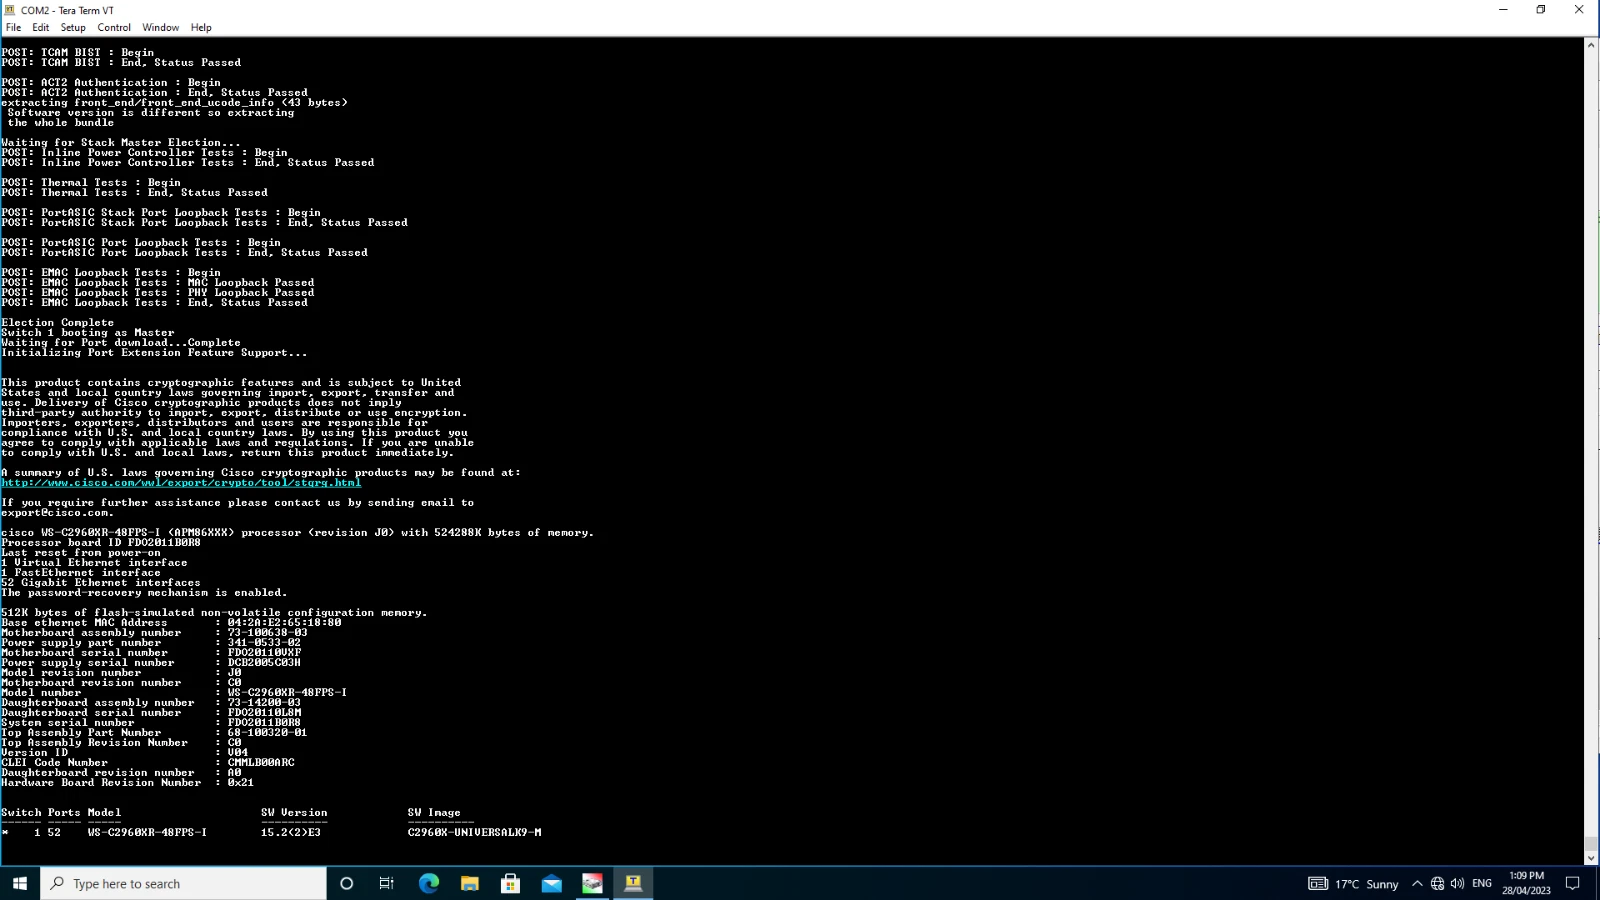Screen dimensions: 1600x900
Task: Open network settings globe icon
Action: [1437, 883]
